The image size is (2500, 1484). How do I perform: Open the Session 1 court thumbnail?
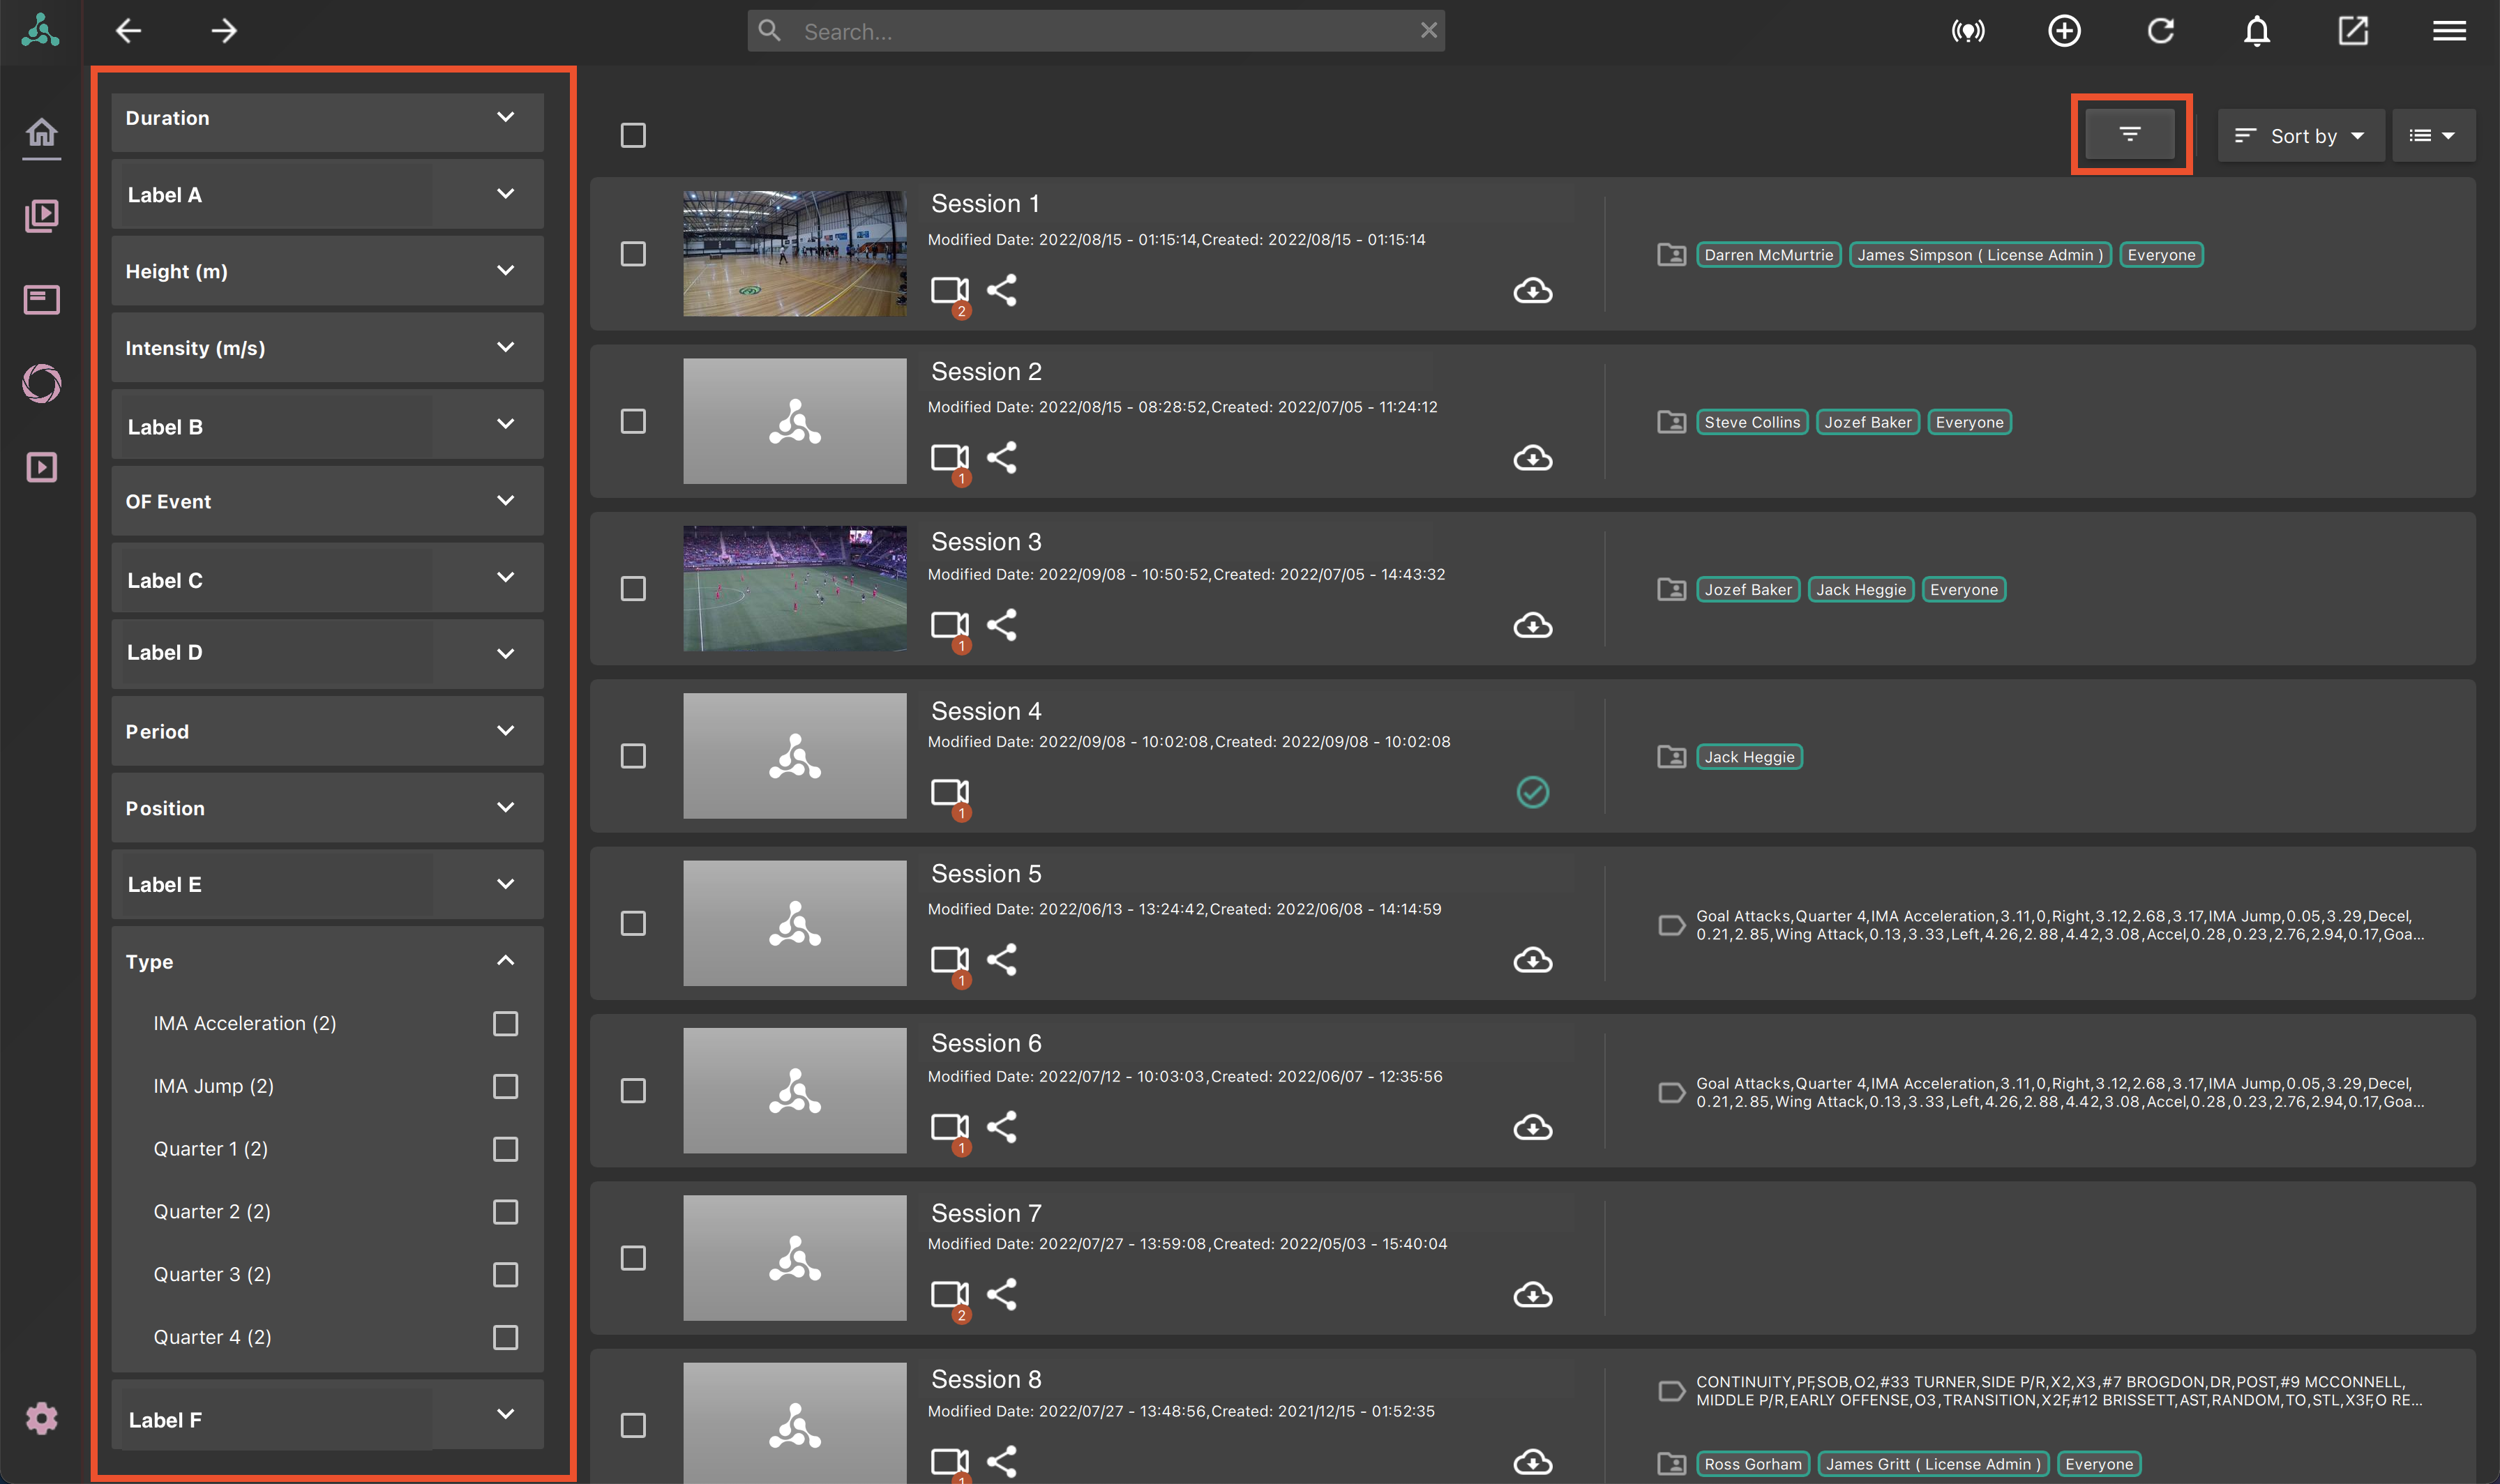(794, 254)
